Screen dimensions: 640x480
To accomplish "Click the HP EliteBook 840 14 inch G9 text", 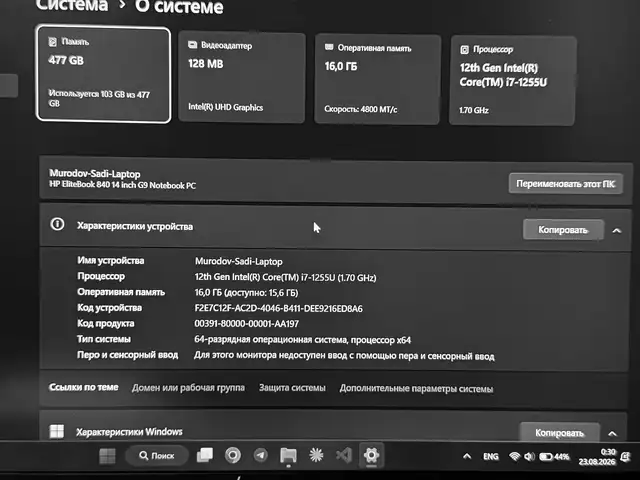I will pyautogui.click(x=122, y=185).
